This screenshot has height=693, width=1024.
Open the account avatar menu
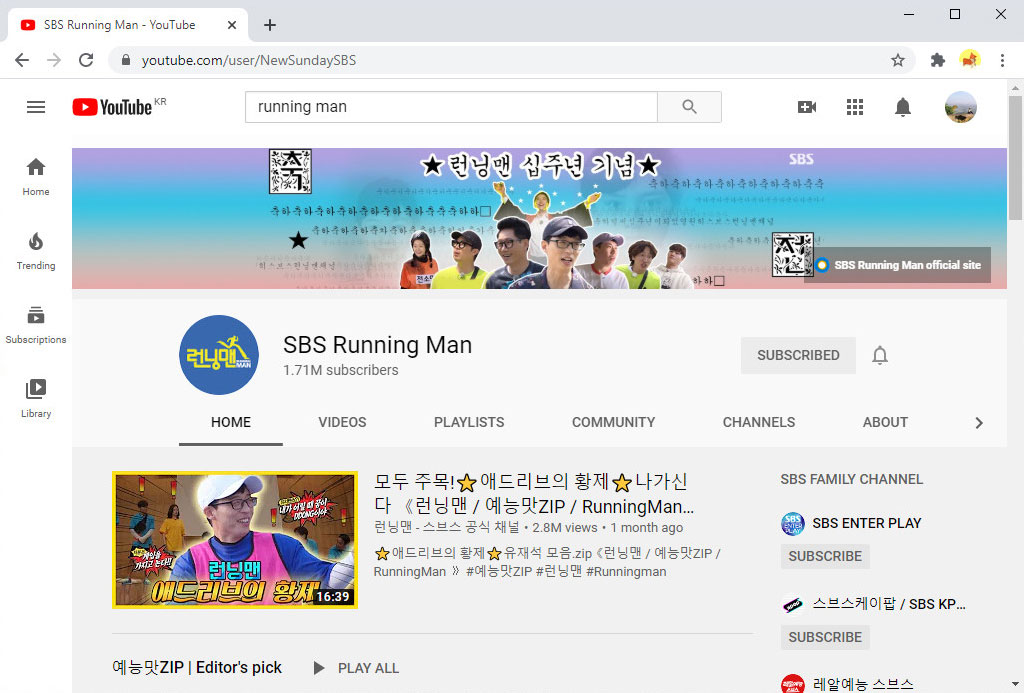click(960, 107)
